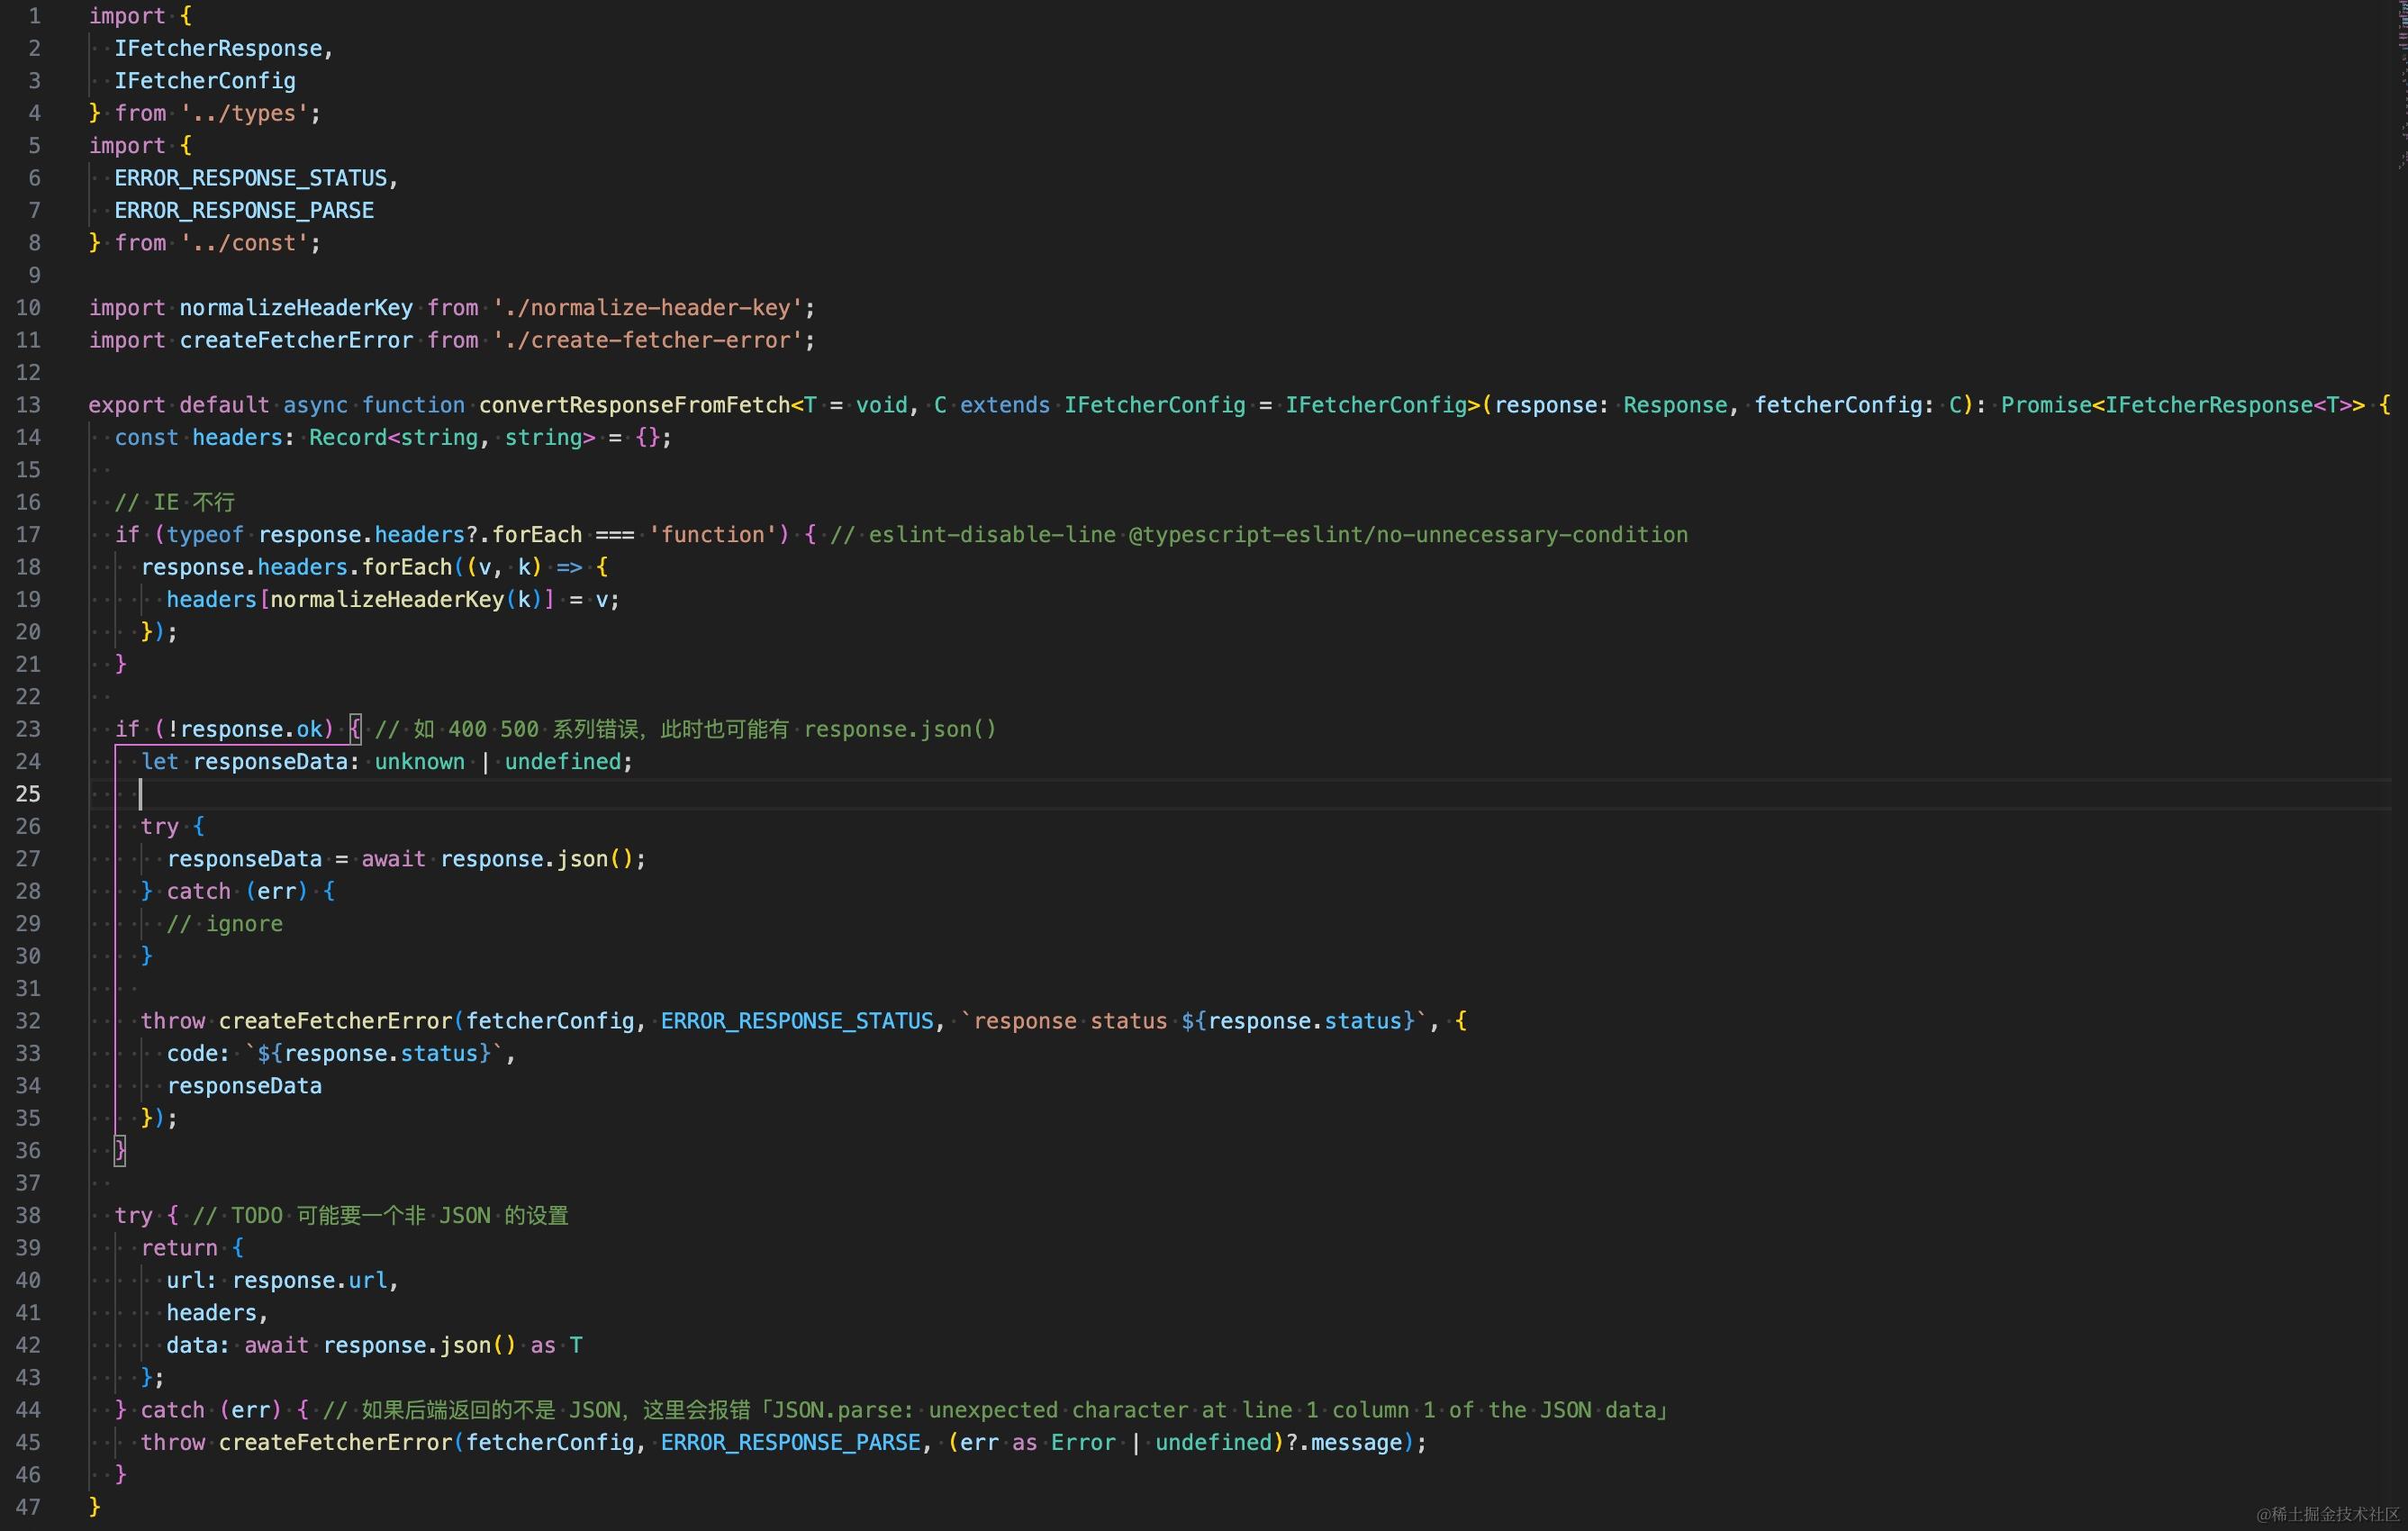Click the TODO comment after the try keyword
This screenshot has height=1531, width=2408.
tap(380, 1215)
